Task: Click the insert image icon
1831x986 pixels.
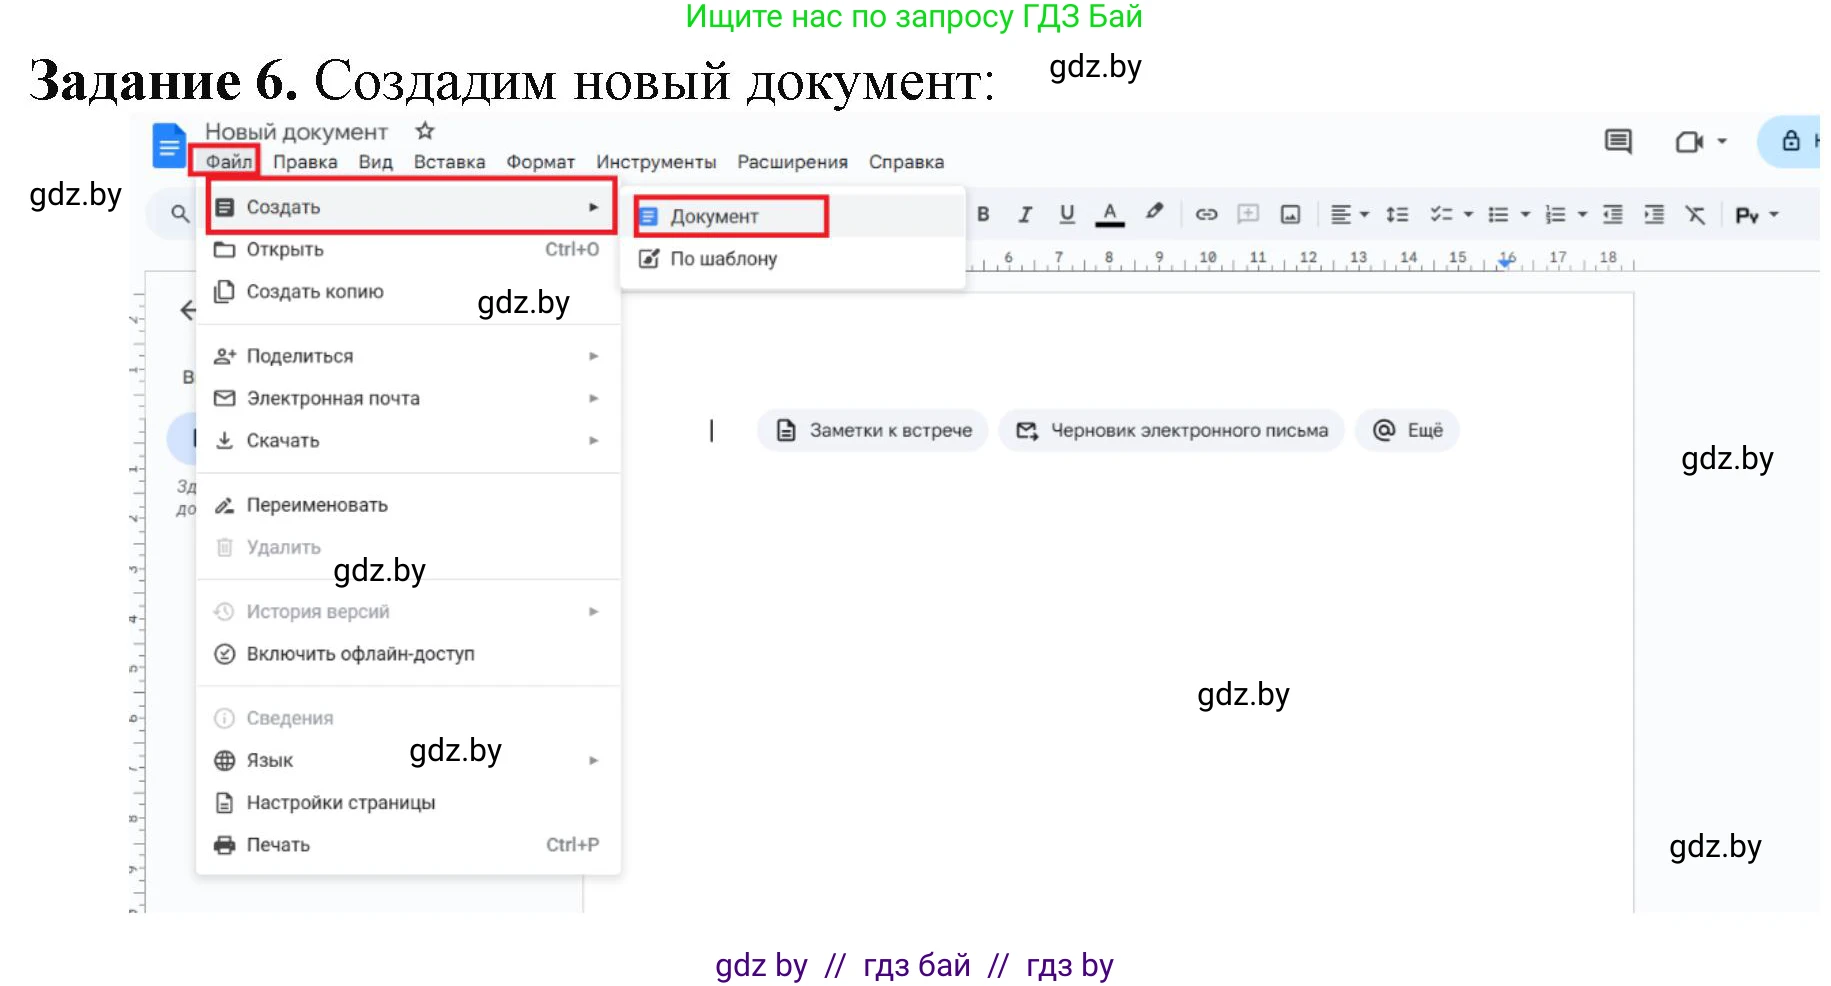Action: pos(1290,214)
